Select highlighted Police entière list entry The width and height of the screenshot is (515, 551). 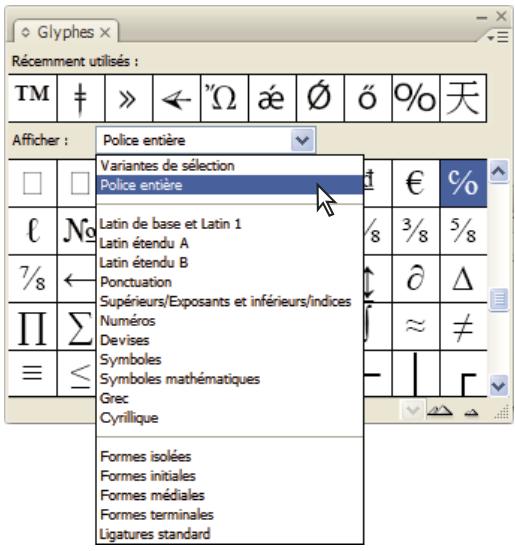tap(230, 185)
